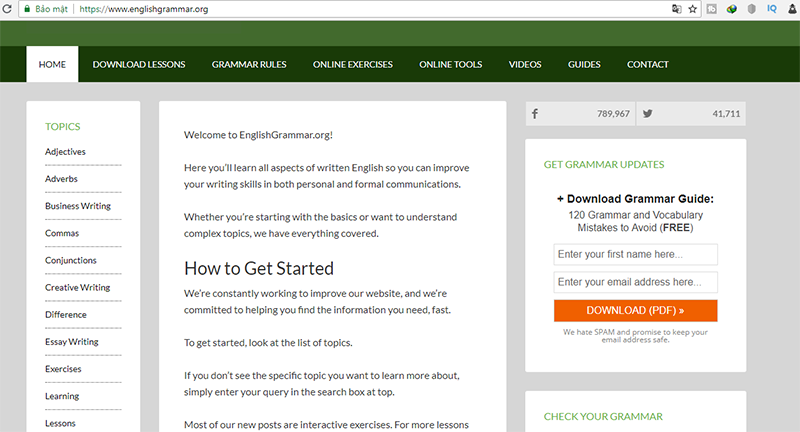Click the DOWNLOAD (PDF) button

tap(636, 311)
